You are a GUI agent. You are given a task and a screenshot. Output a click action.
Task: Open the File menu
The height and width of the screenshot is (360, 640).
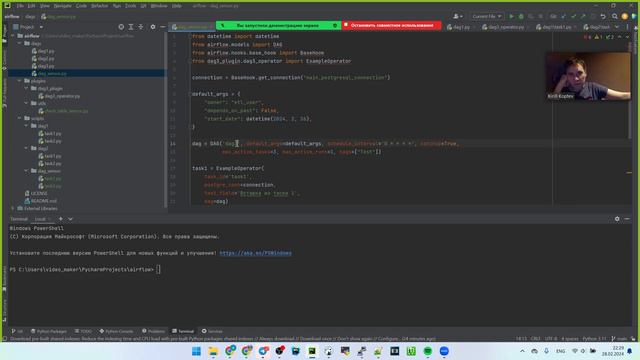click(x=20, y=6)
